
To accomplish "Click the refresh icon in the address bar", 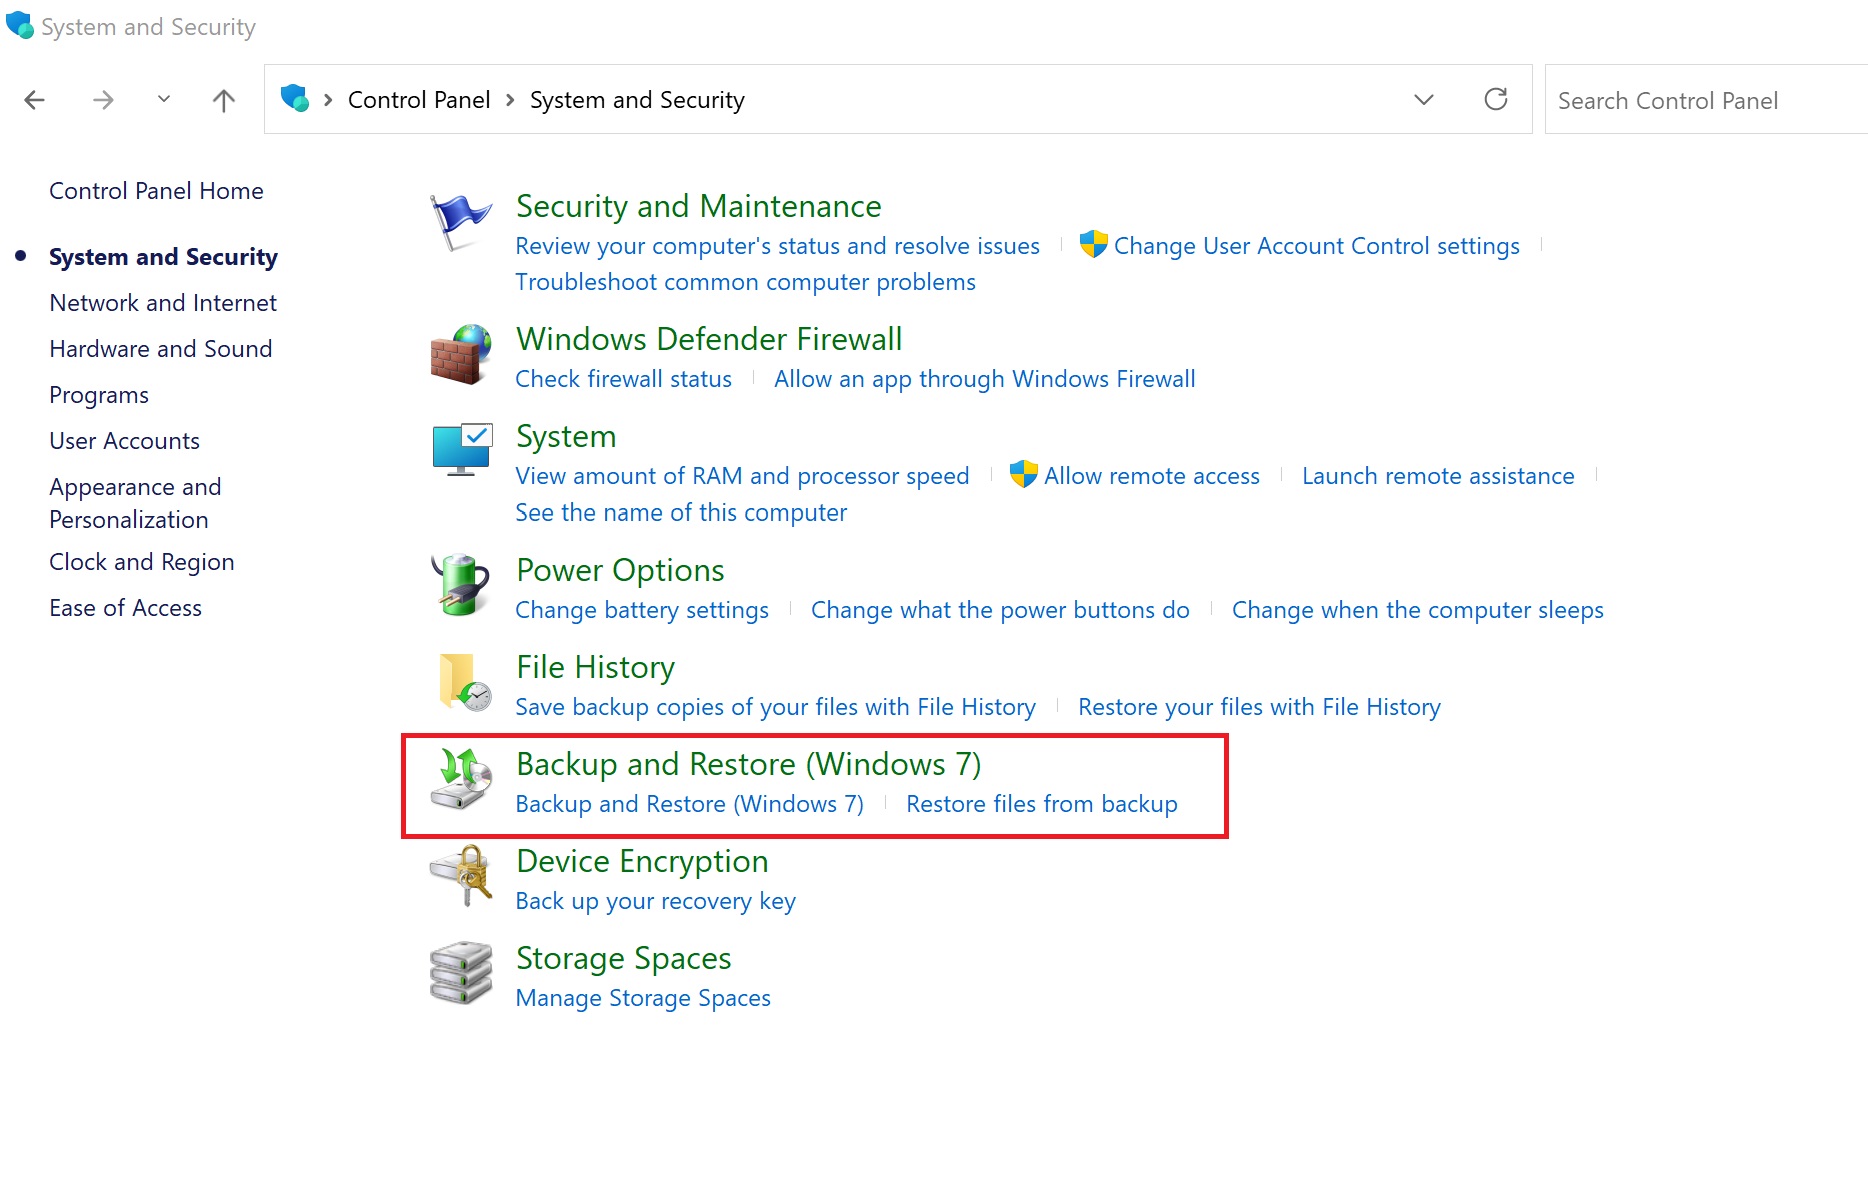I will click(1495, 99).
